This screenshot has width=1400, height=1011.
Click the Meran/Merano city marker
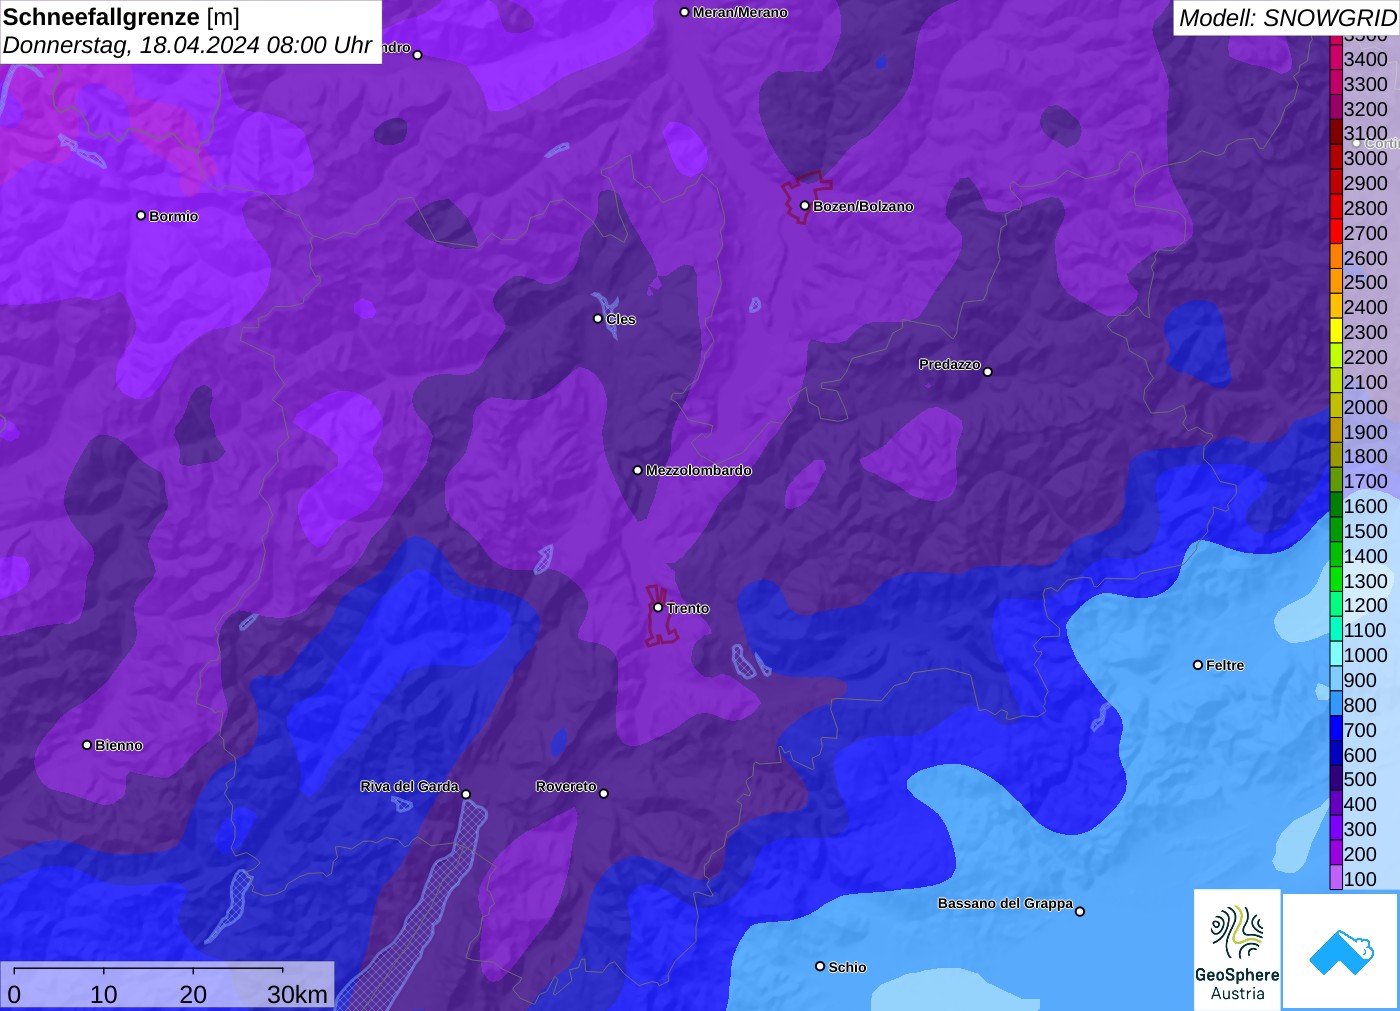coord(684,12)
